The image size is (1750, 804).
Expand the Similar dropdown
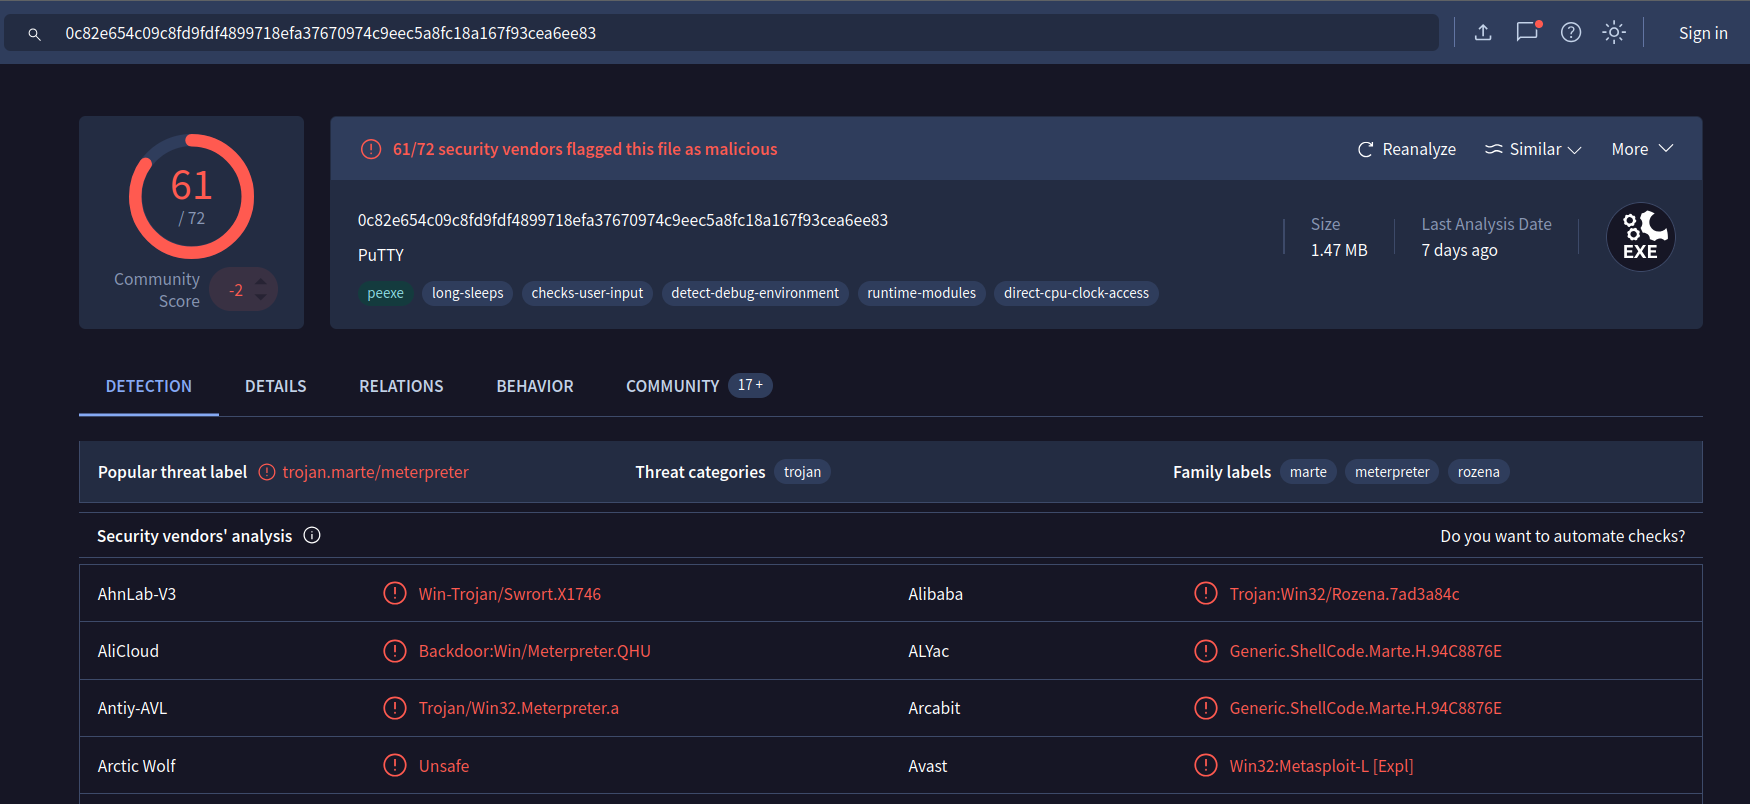pyautogui.click(x=1533, y=149)
